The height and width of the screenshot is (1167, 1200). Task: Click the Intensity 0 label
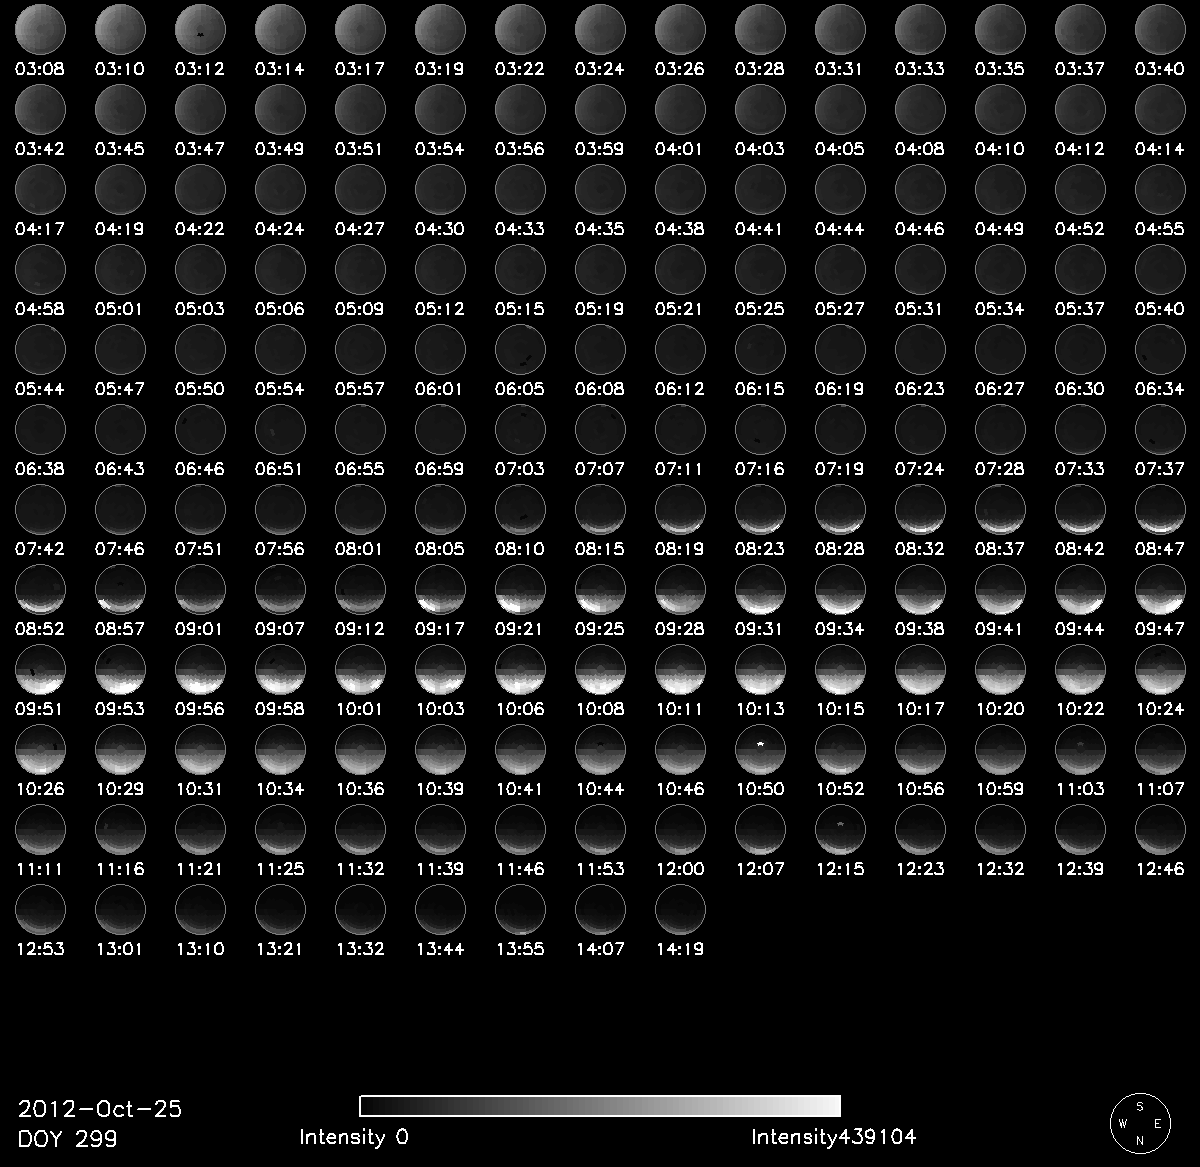tap(354, 1137)
